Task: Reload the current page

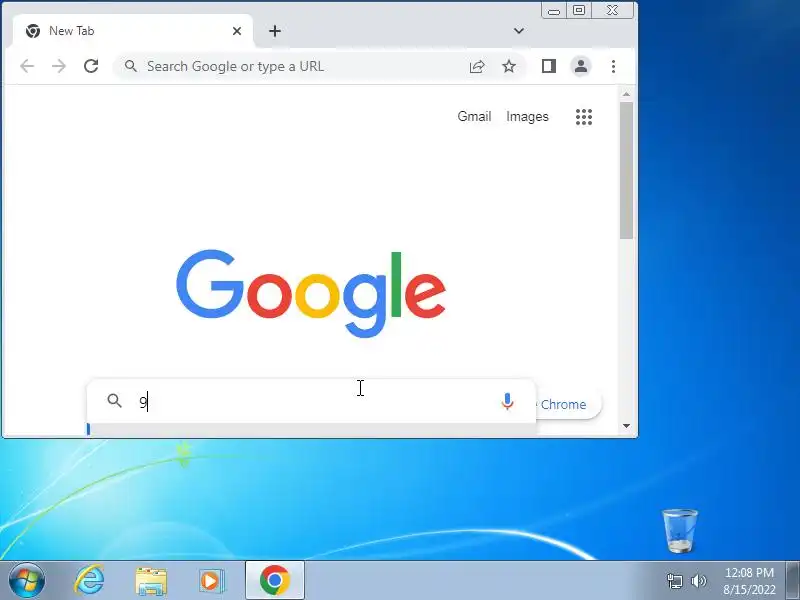Action: (x=91, y=66)
